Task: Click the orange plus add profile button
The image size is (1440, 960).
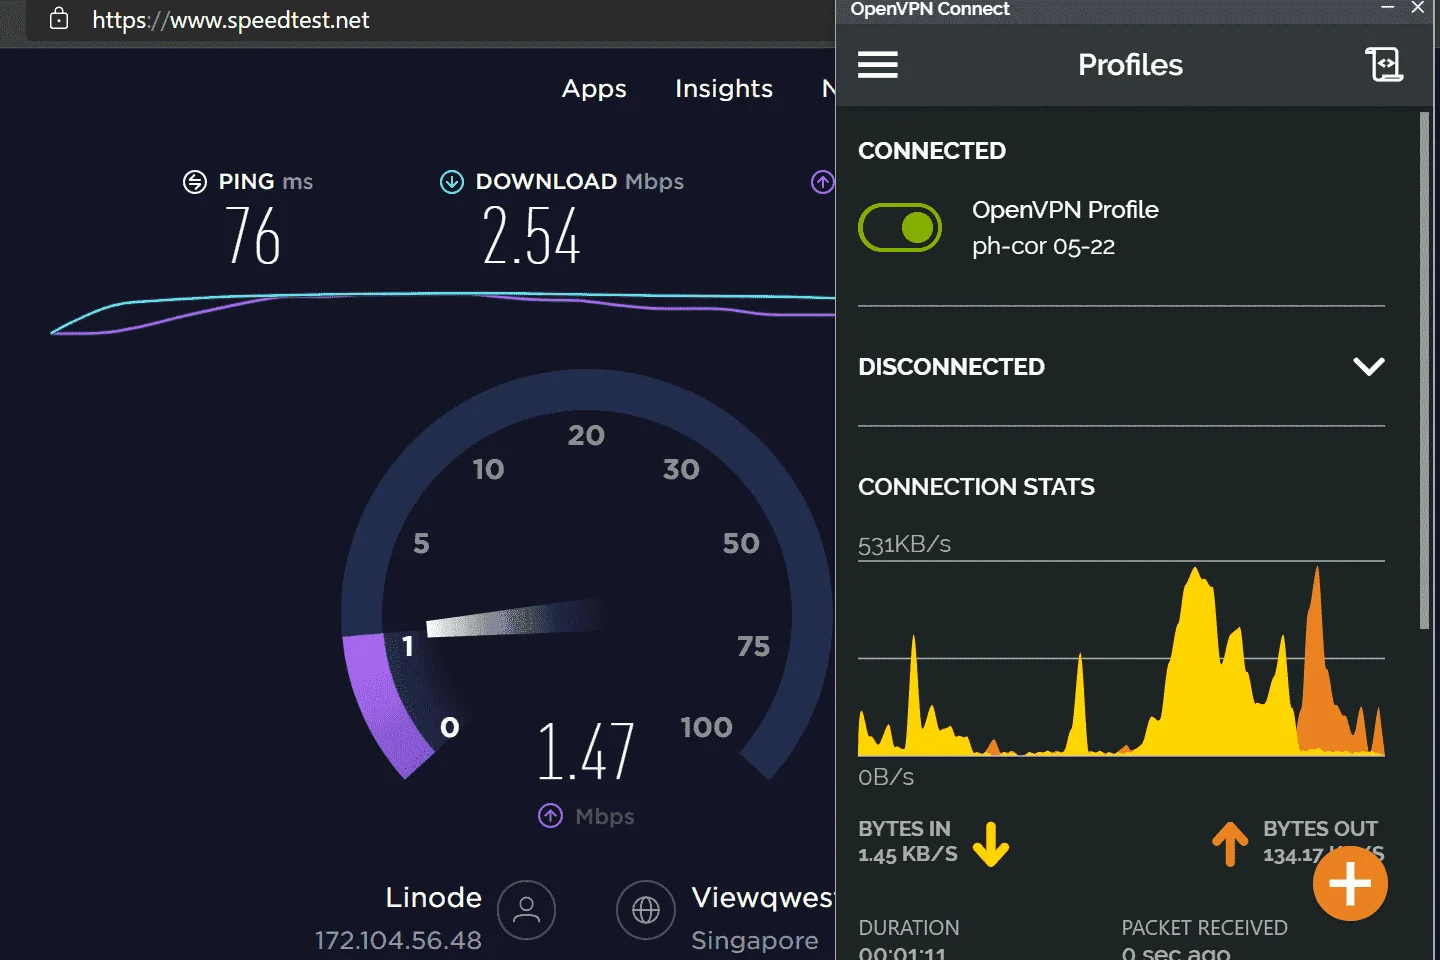Action: [1350, 884]
